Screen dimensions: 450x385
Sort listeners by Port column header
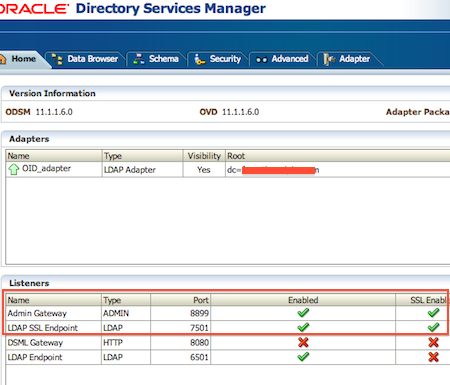pyautogui.click(x=180, y=300)
